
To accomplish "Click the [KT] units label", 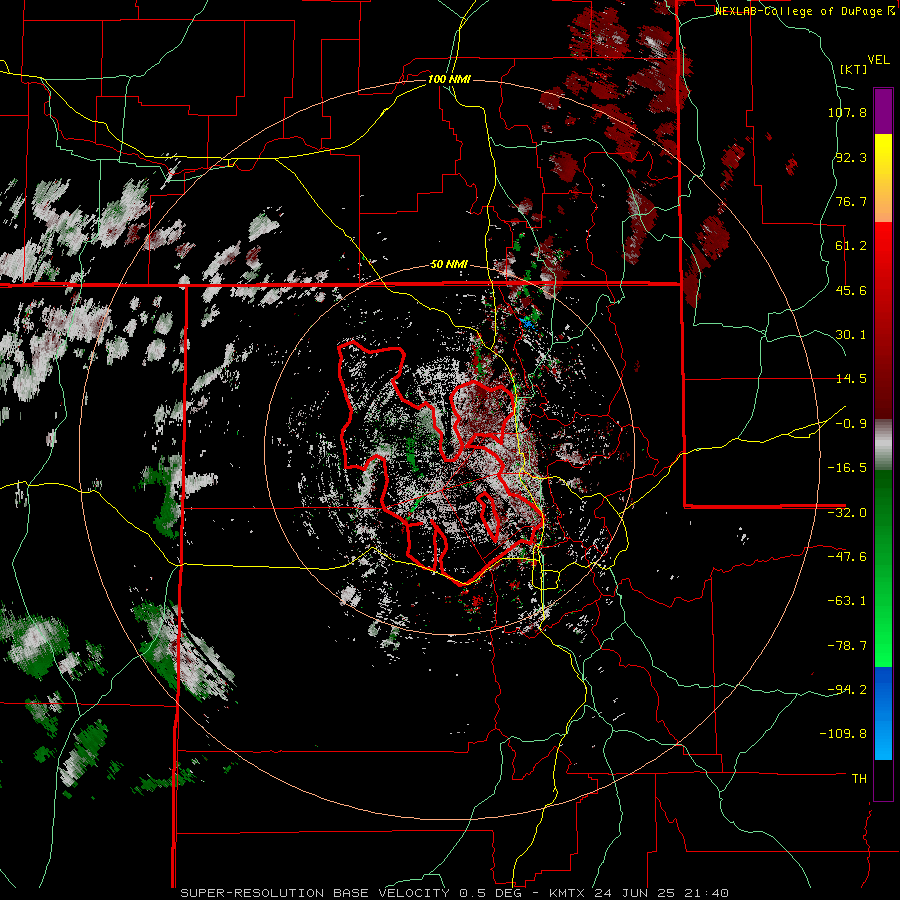I will pyautogui.click(x=854, y=69).
